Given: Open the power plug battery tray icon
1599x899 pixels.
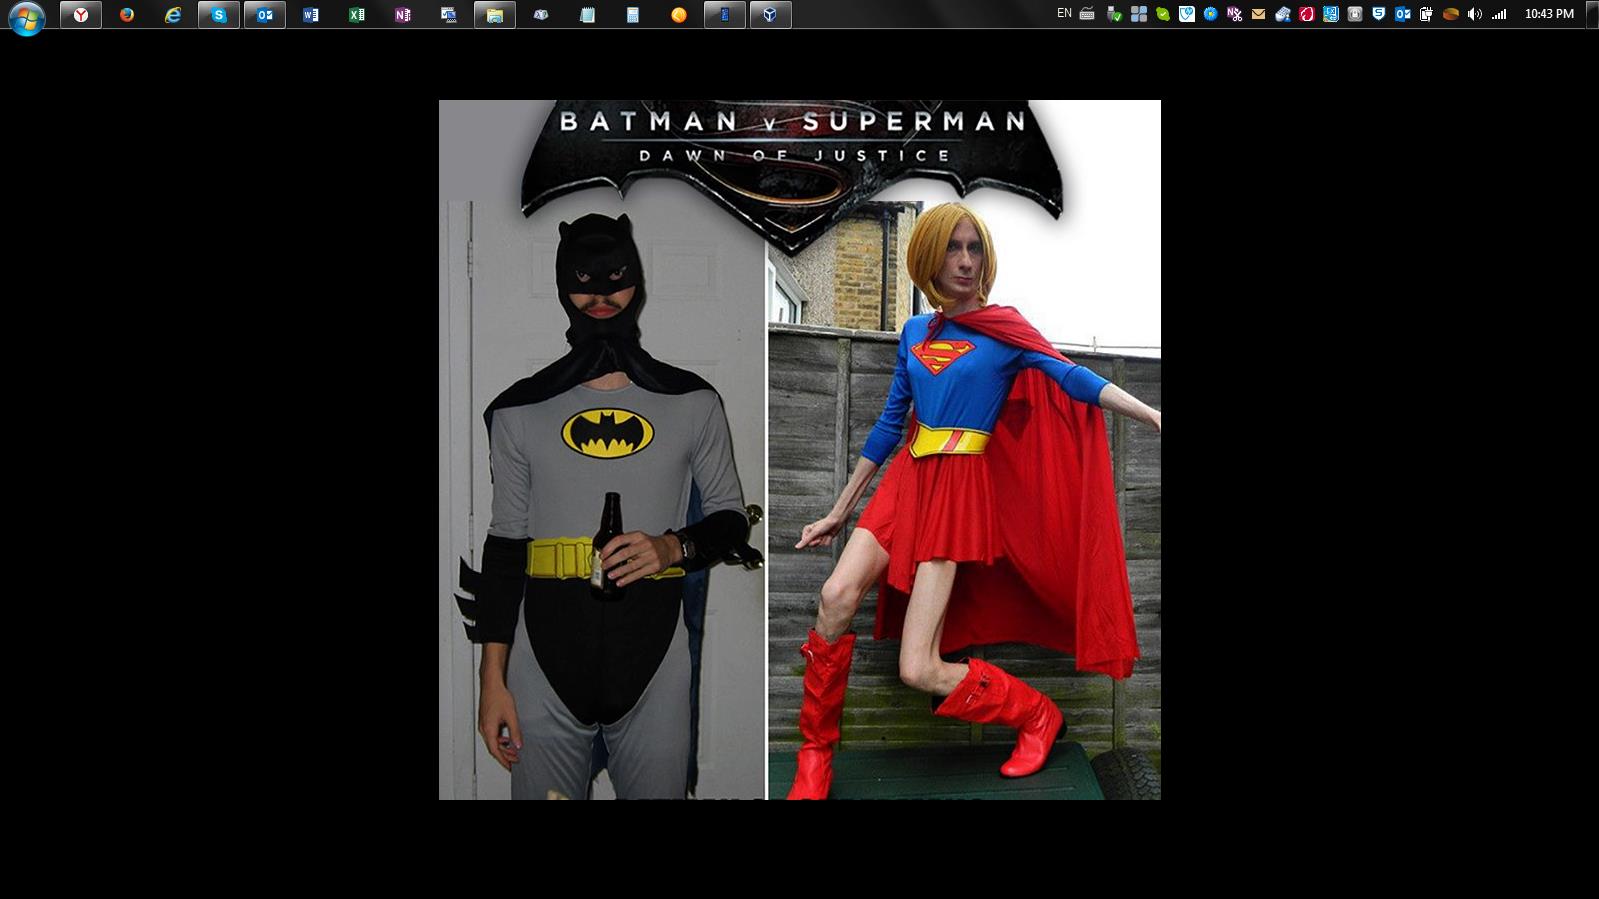Looking at the screenshot, I should 1427,14.
